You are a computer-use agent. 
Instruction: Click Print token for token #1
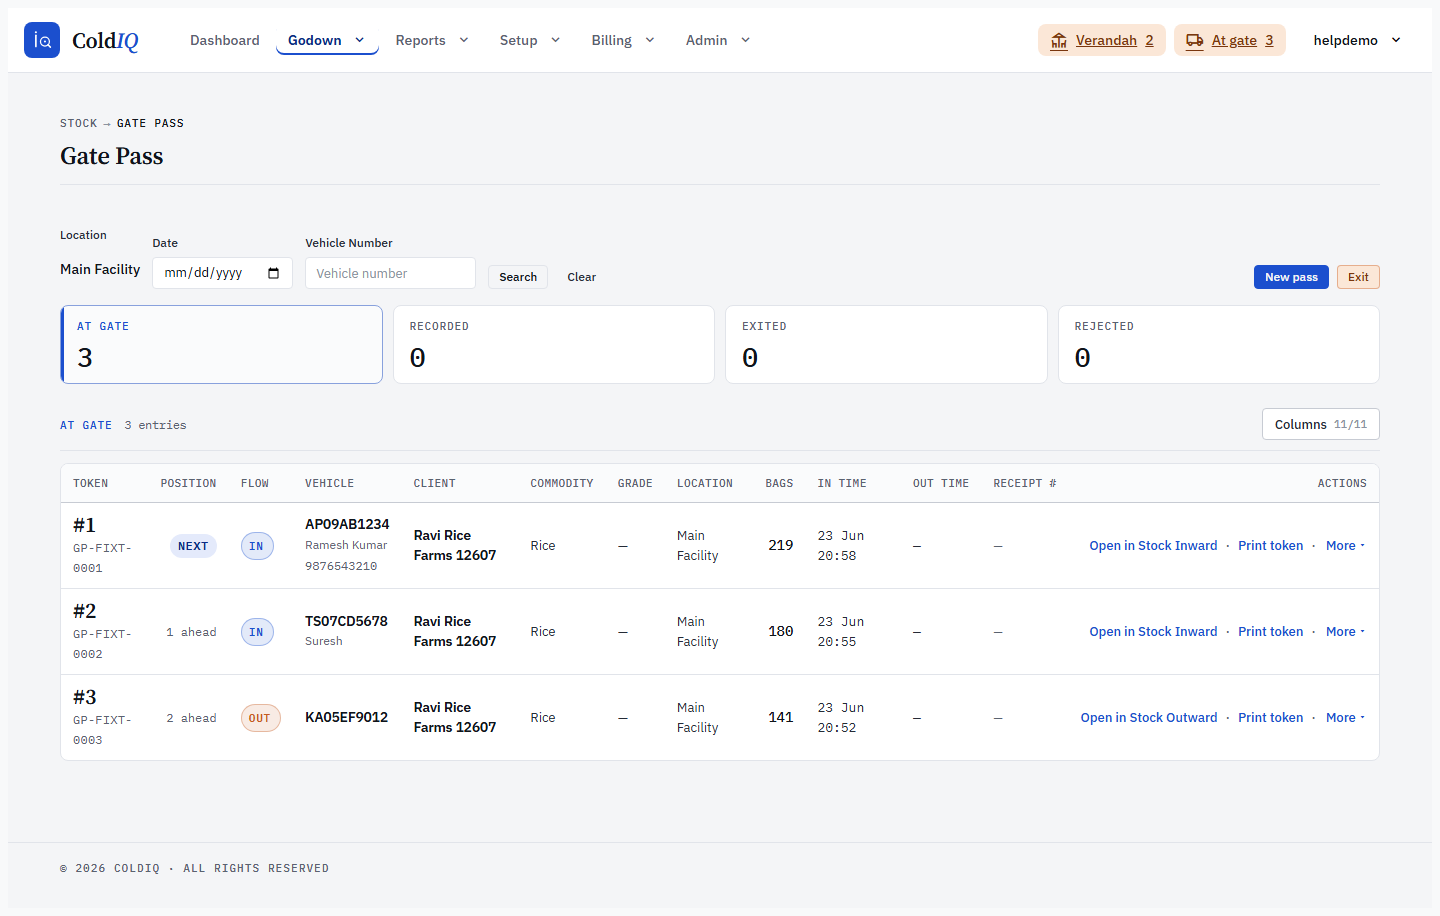1271,546
